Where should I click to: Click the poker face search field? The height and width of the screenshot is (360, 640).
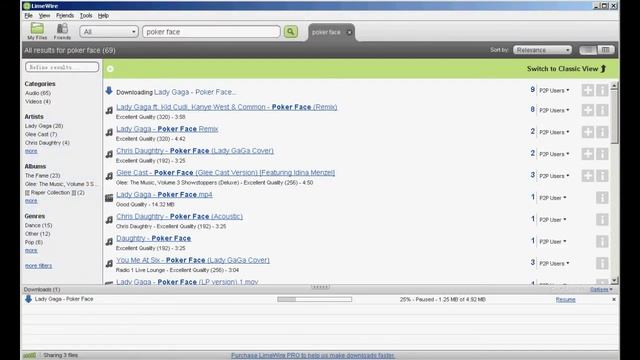211,31
